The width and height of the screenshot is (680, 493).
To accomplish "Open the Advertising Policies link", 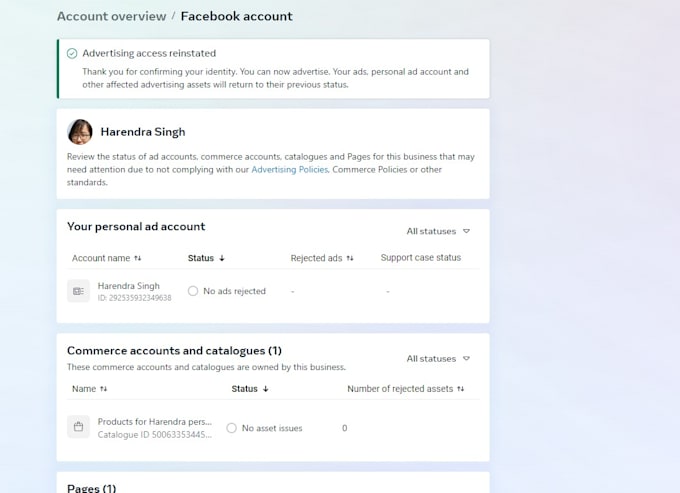I will click(290, 170).
